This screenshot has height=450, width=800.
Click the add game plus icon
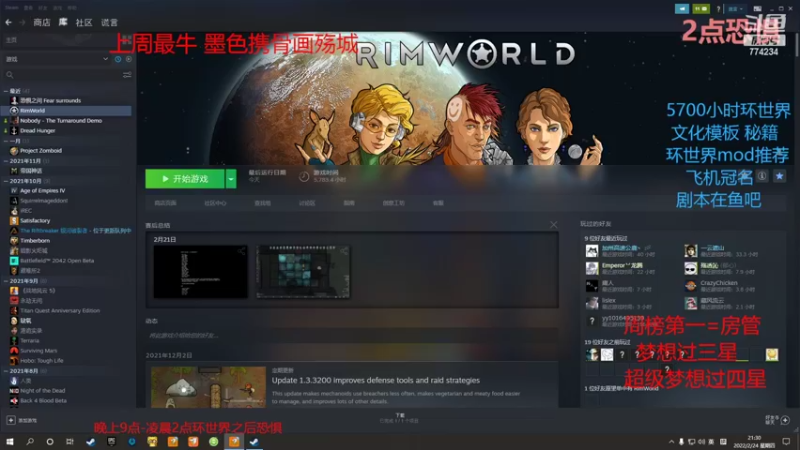[x=11, y=420]
